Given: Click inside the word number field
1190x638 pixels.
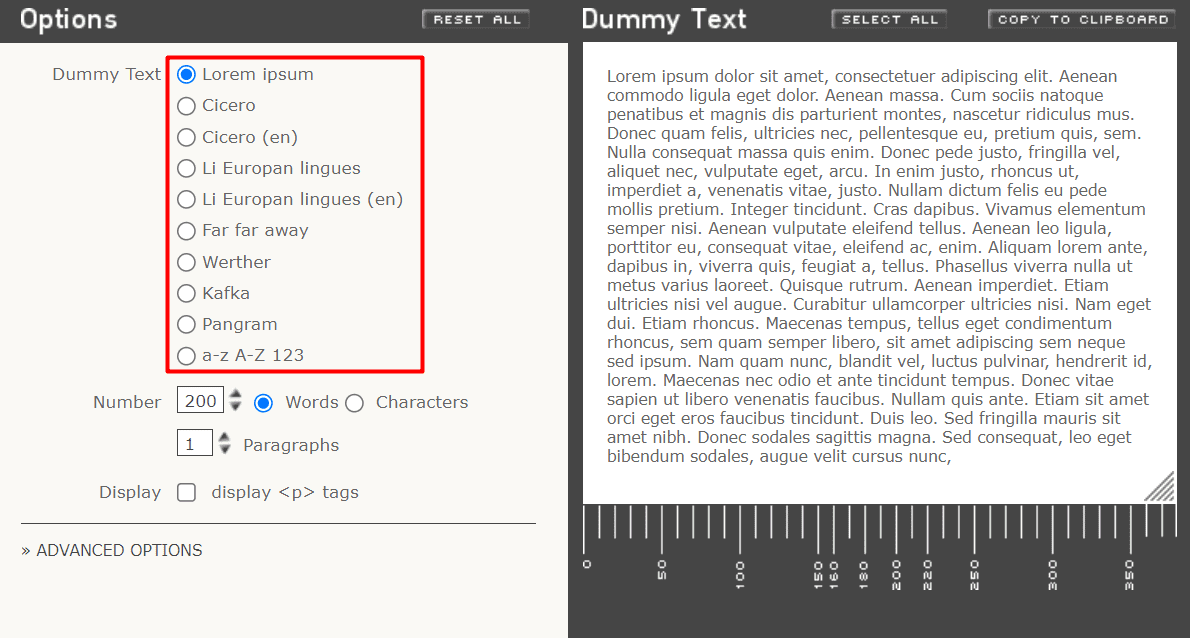Looking at the screenshot, I should click(200, 401).
